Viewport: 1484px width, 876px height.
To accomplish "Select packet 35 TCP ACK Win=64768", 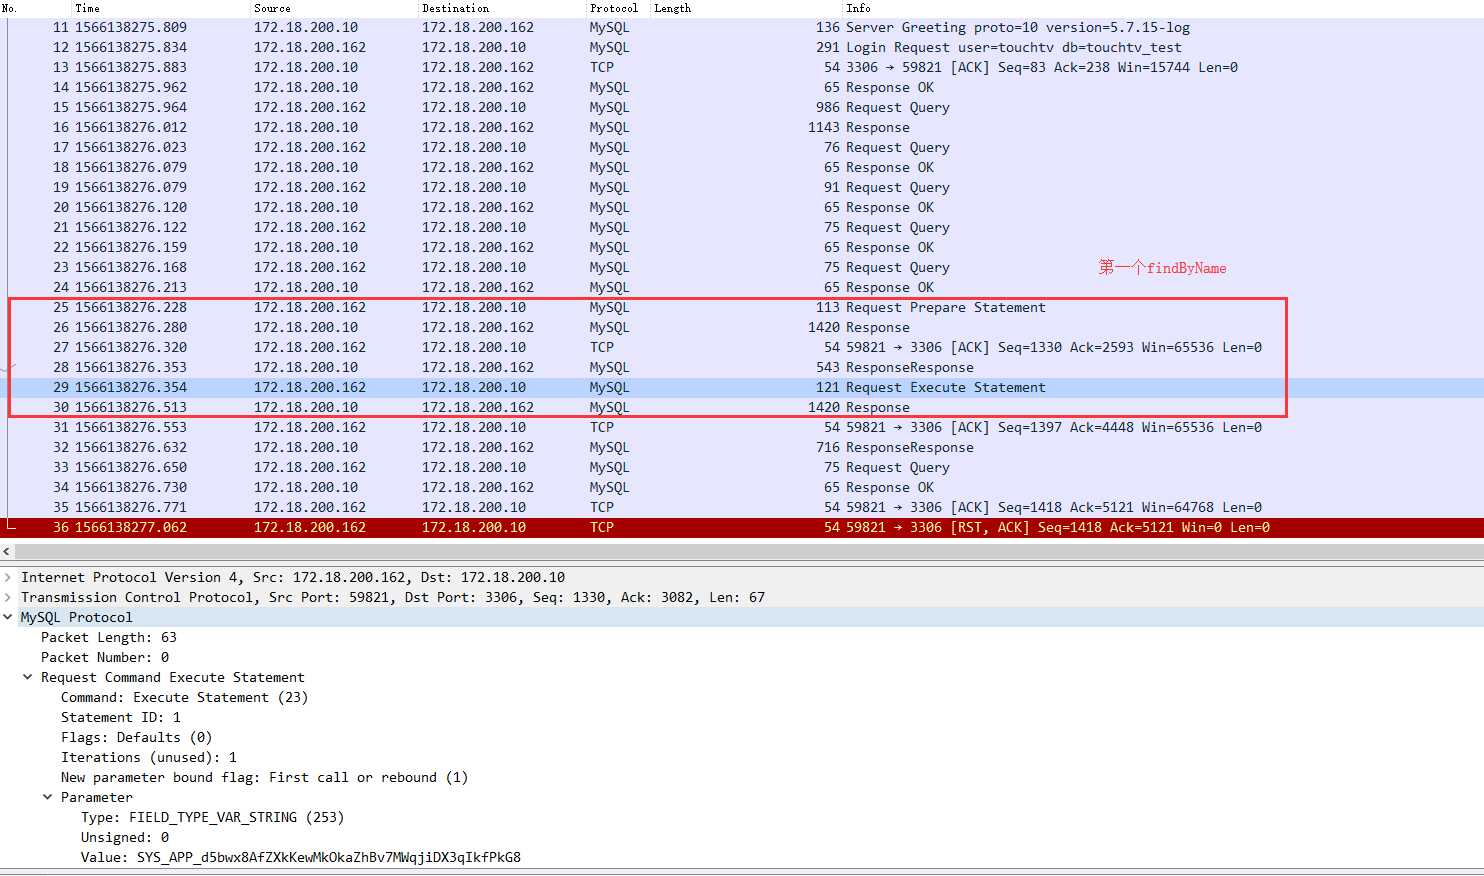I will click(x=742, y=507).
